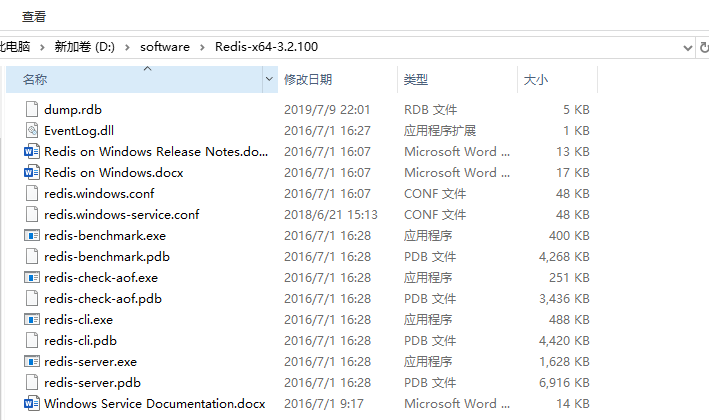Image resolution: width=709 pixels, height=420 pixels.
Task: Sort by the 修改日期 column header
Action: (x=337, y=79)
